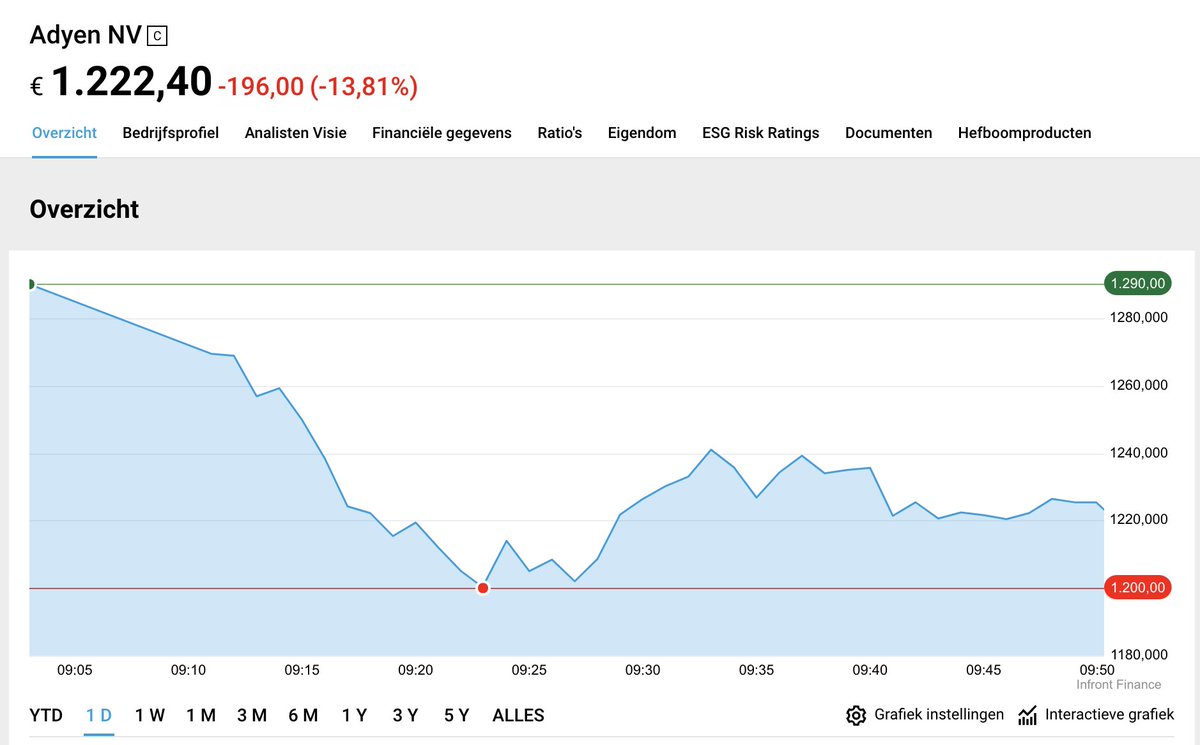The height and width of the screenshot is (745, 1200).
Task: Click the price change -196,00 (-13,81%)
Action: pos(318,87)
